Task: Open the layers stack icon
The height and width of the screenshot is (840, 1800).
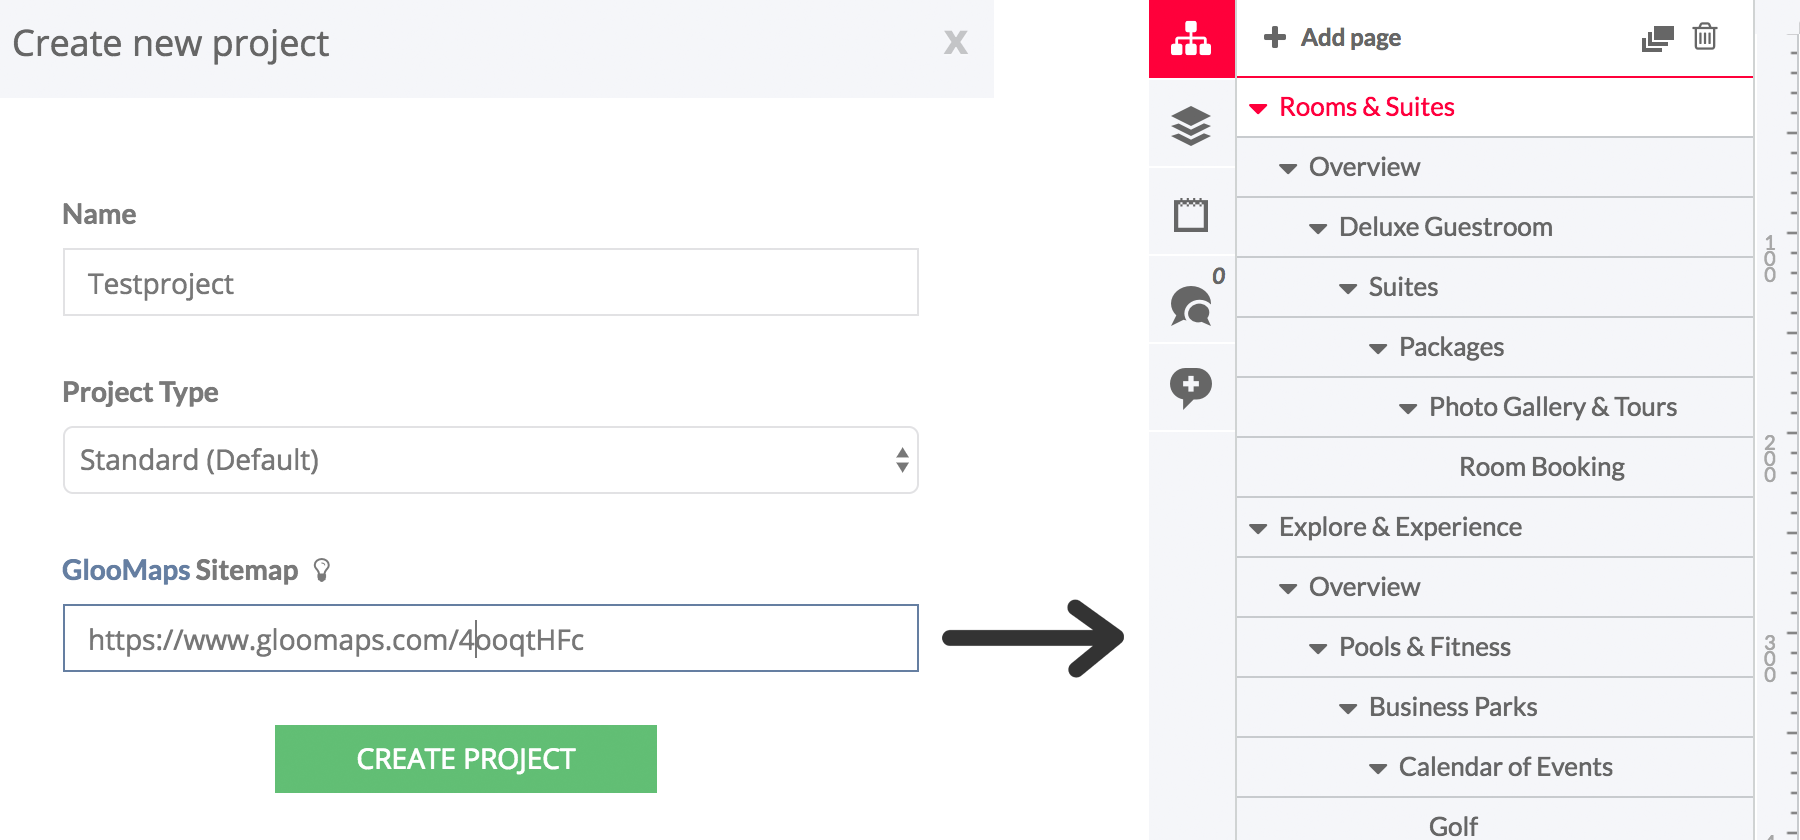Action: point(1191,126)
